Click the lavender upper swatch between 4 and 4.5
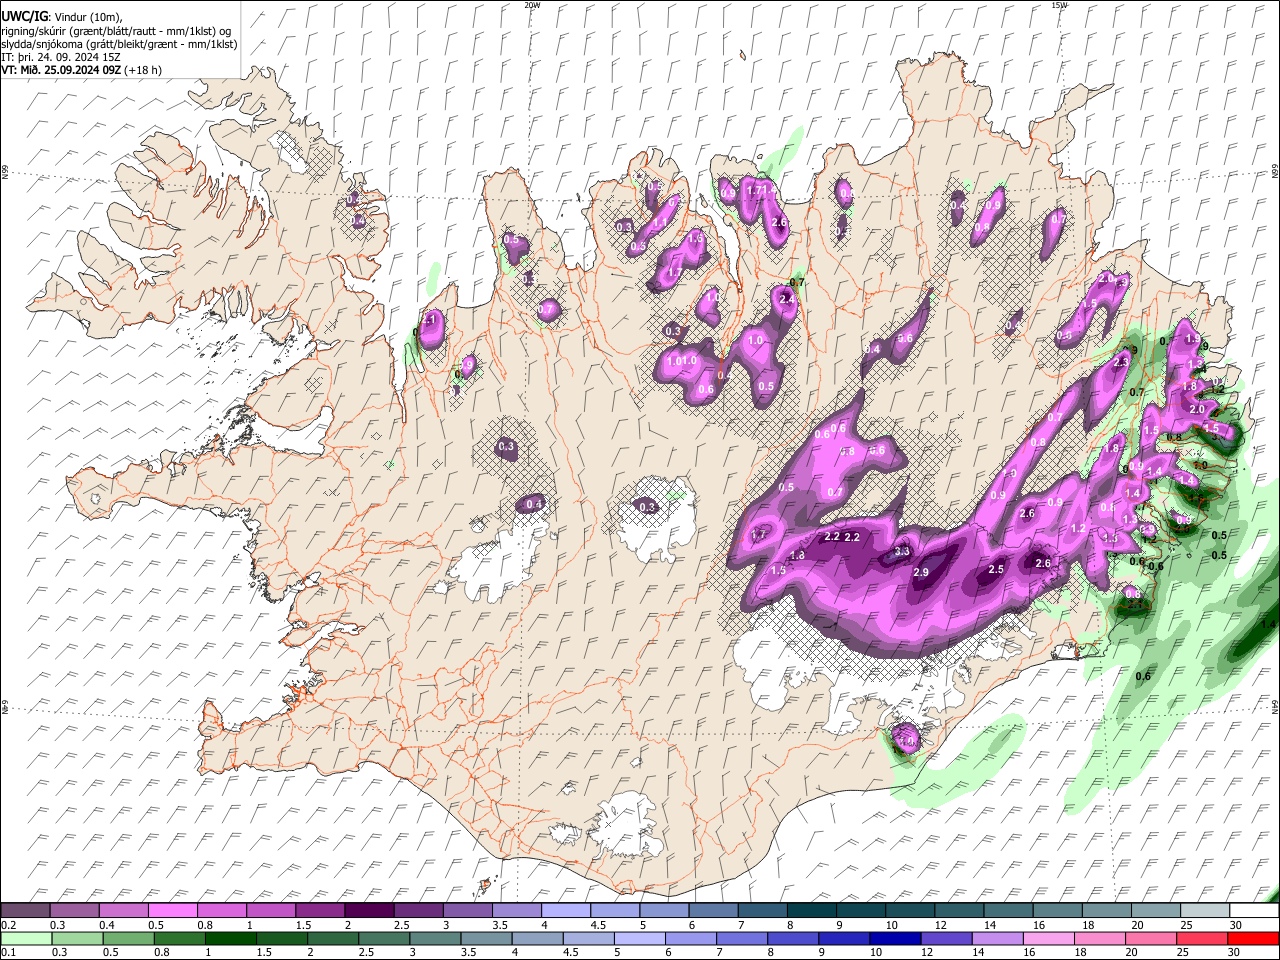 [566, 911]
